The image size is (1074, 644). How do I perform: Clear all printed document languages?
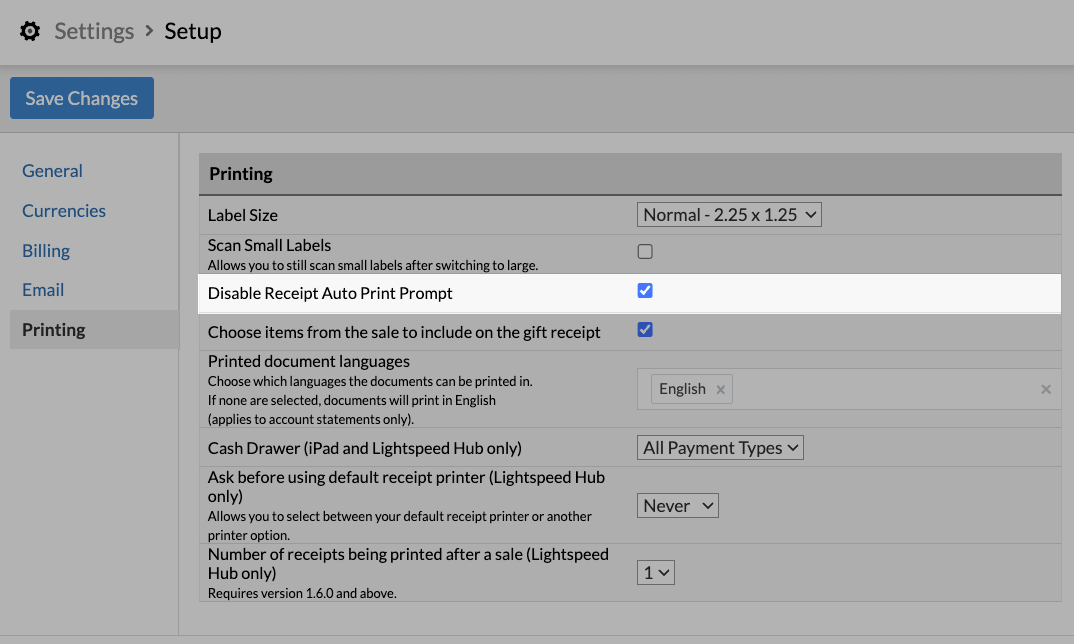(1046, 389)
